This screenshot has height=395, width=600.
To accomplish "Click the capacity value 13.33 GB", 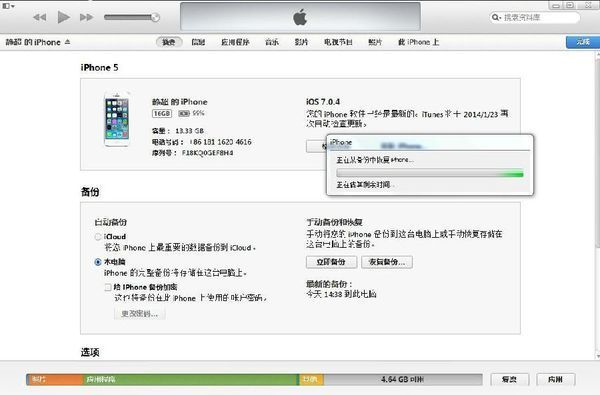I will [189, 131].
